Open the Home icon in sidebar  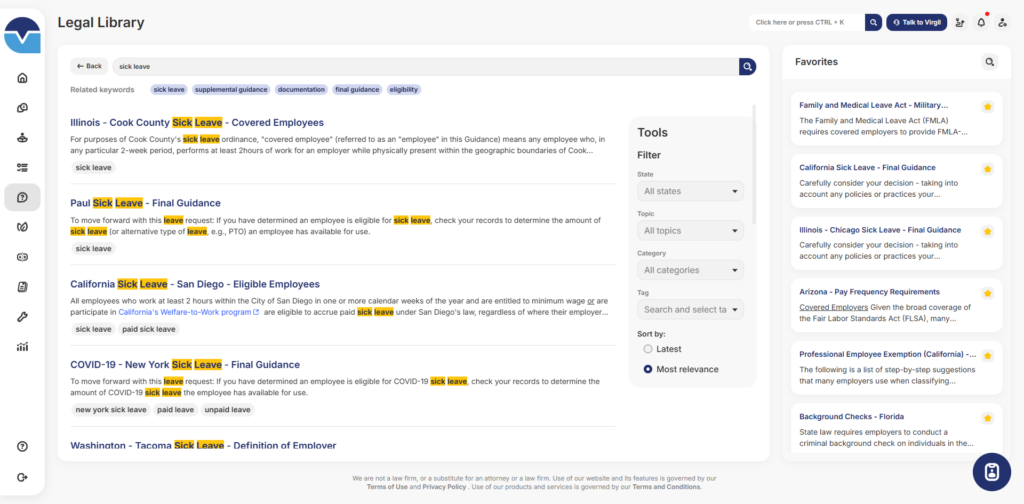click(x=22, y=78)
